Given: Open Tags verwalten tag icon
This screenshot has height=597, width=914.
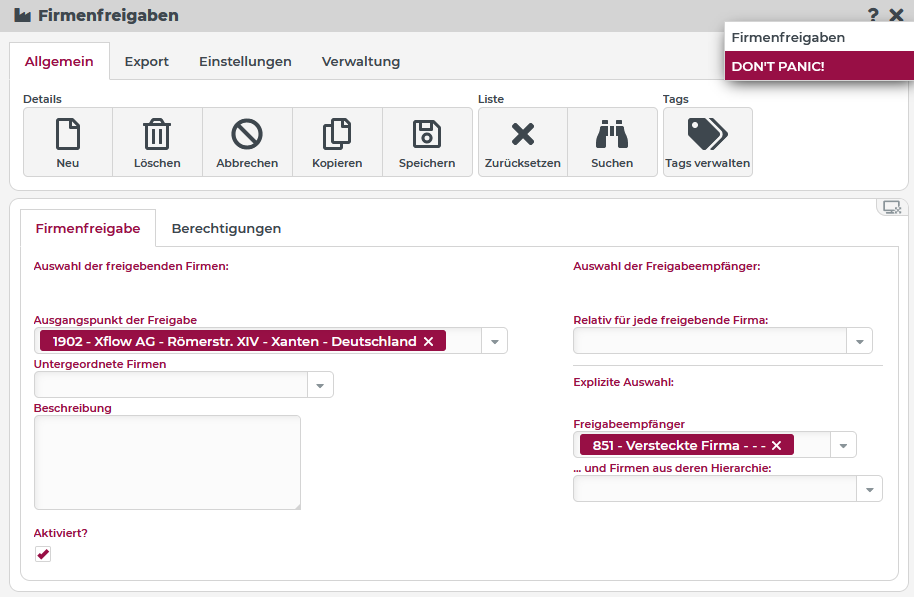Looking at the screenshot, I should [x=707, y=134].
